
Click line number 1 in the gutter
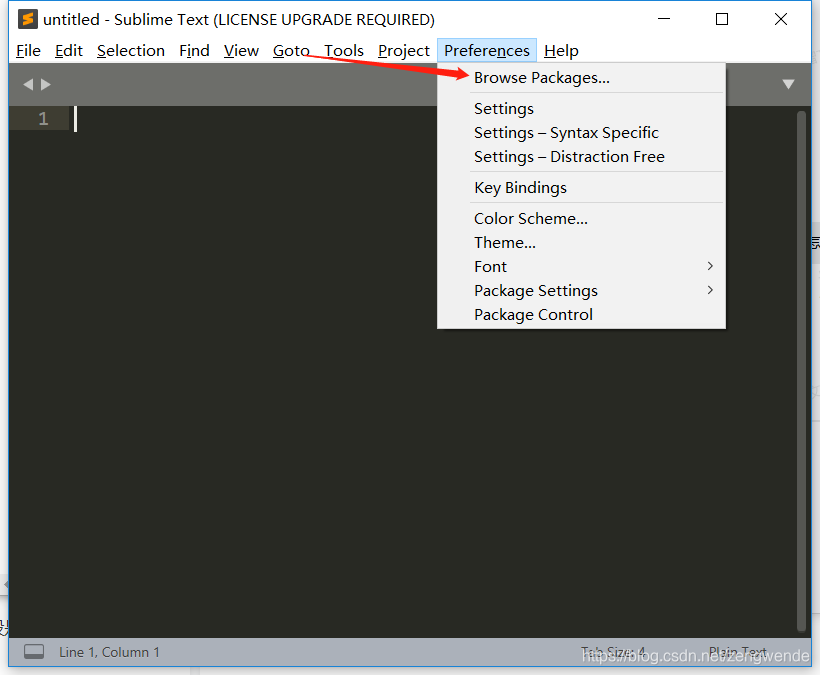click(x=43, y=119)
